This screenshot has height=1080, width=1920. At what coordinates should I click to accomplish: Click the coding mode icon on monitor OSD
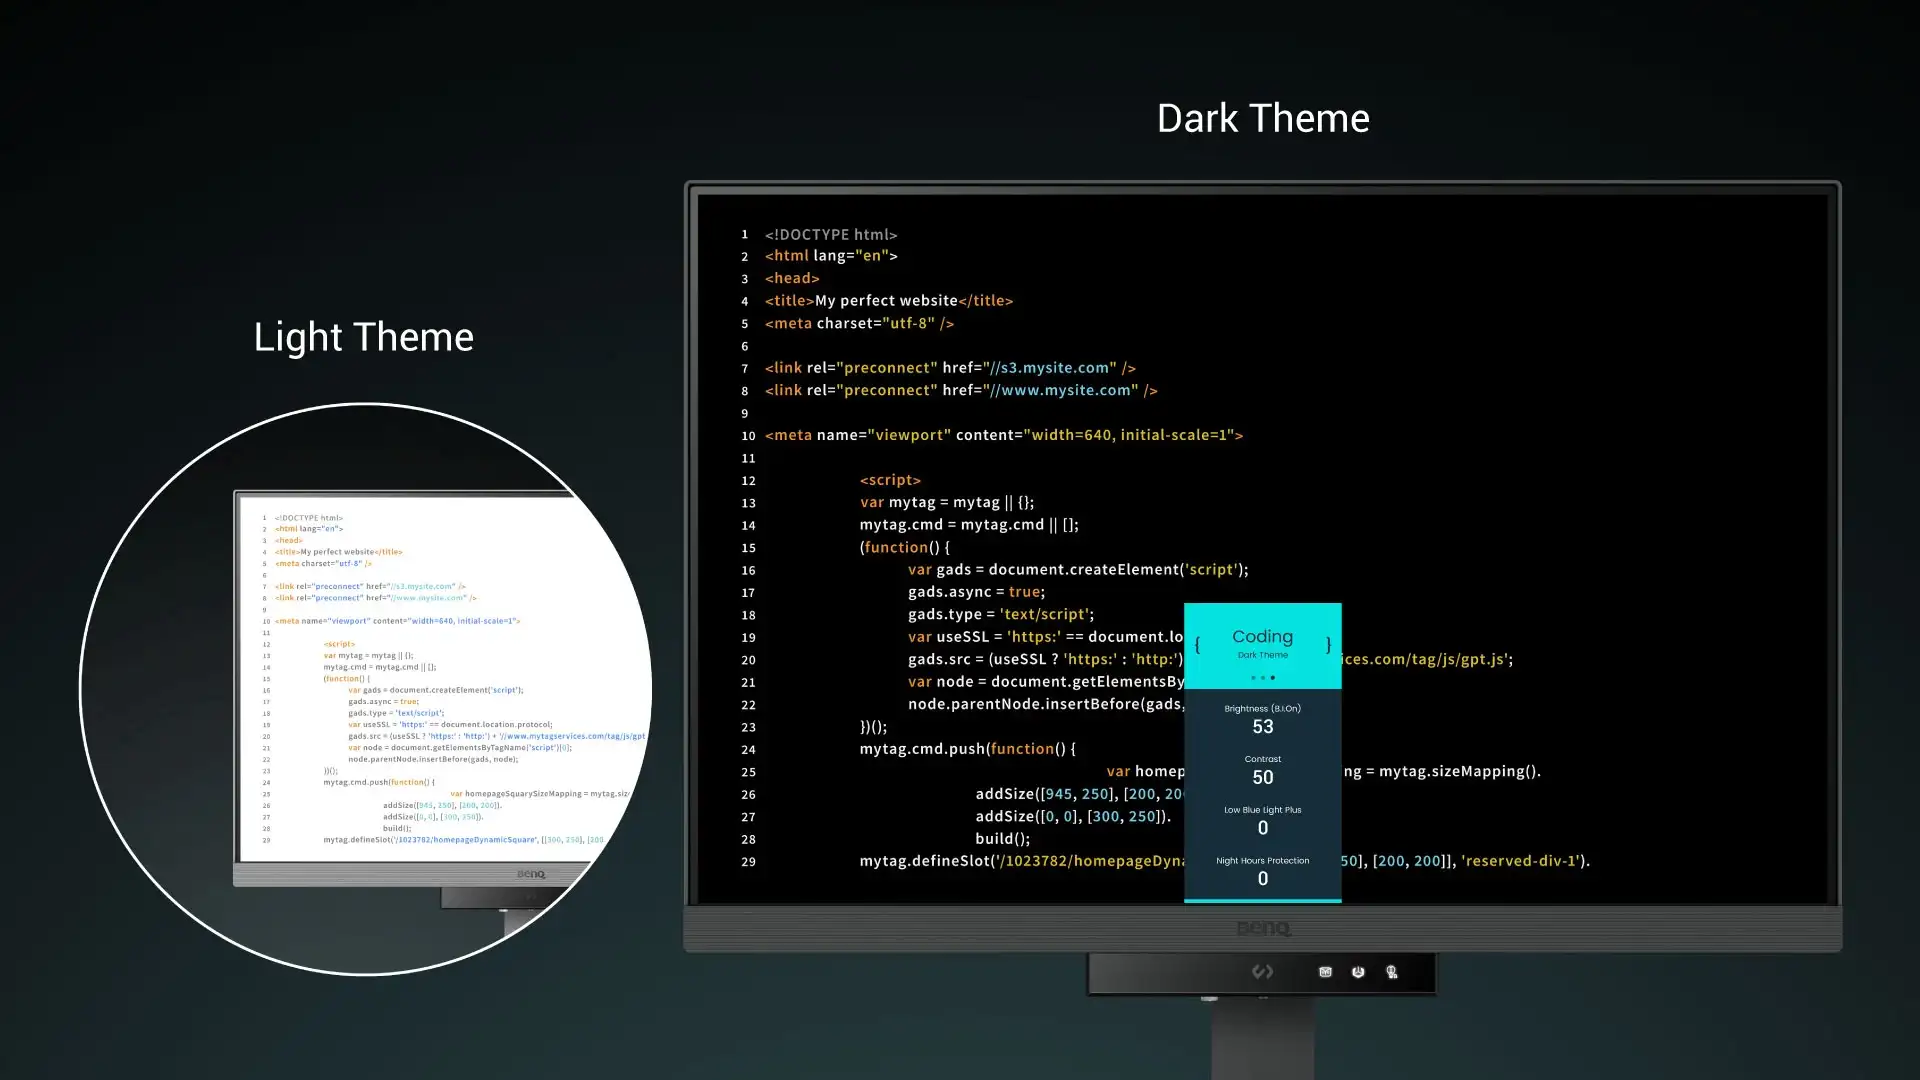pos(1263,971)
